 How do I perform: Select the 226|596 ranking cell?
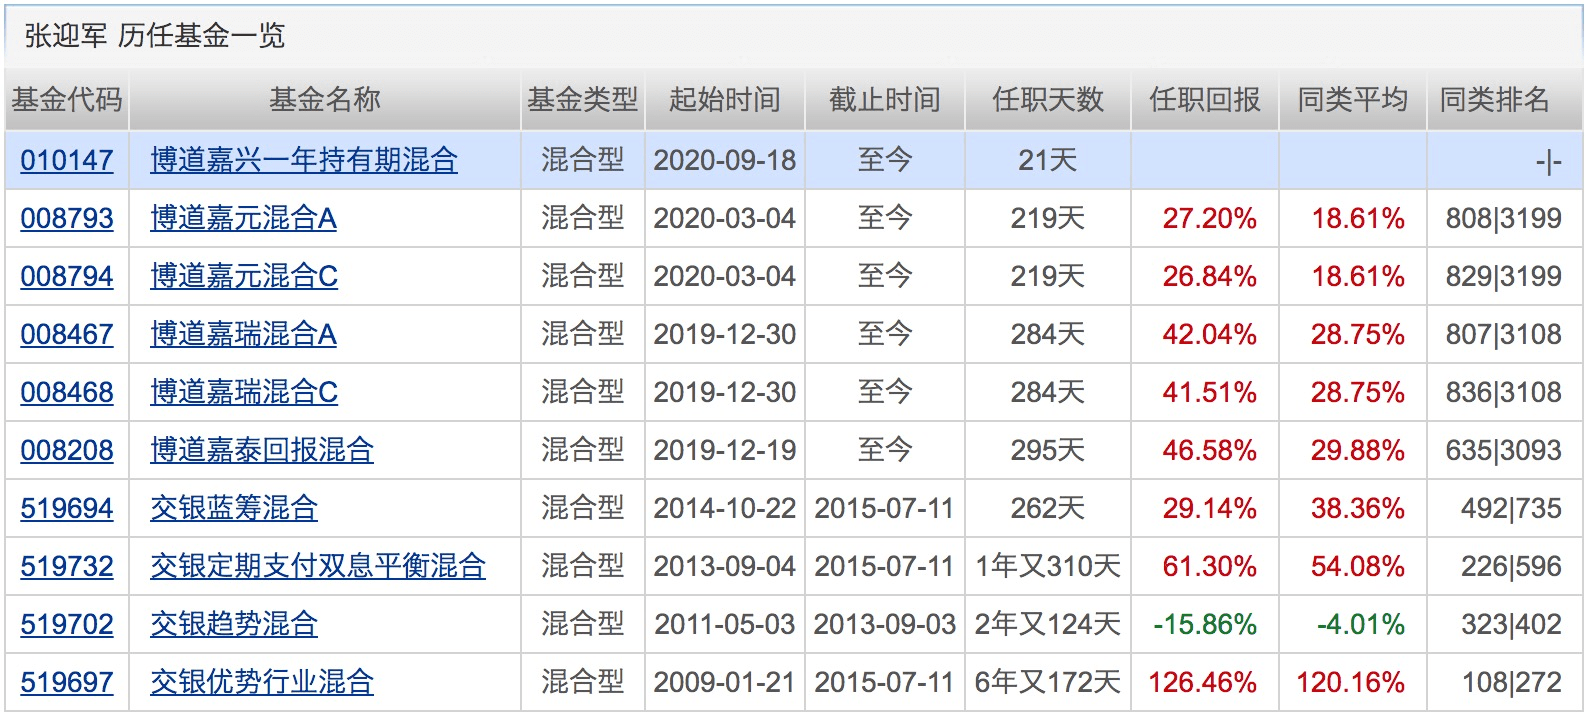[x=1504, y=566]
